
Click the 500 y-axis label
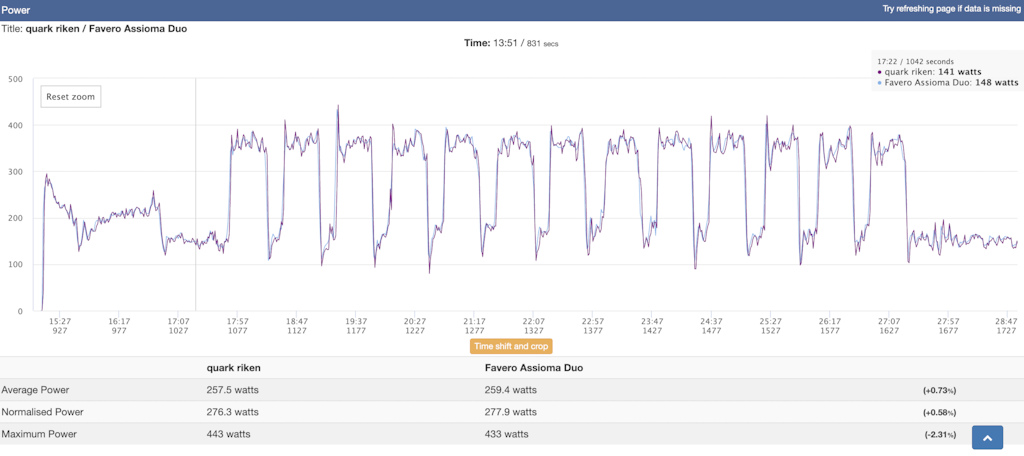[14, 79]
